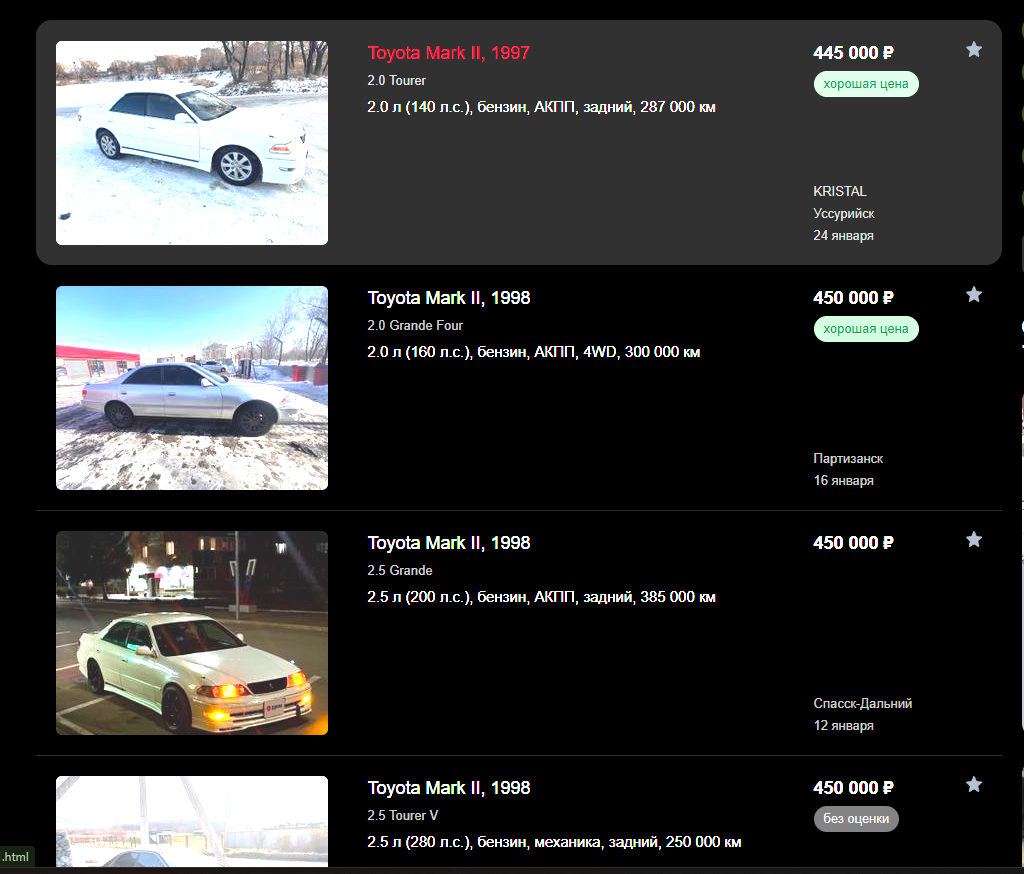Star the Партизанск Mark II listing
The height and width of the screenshot is (874, 1024).
(x=974, y=295)
